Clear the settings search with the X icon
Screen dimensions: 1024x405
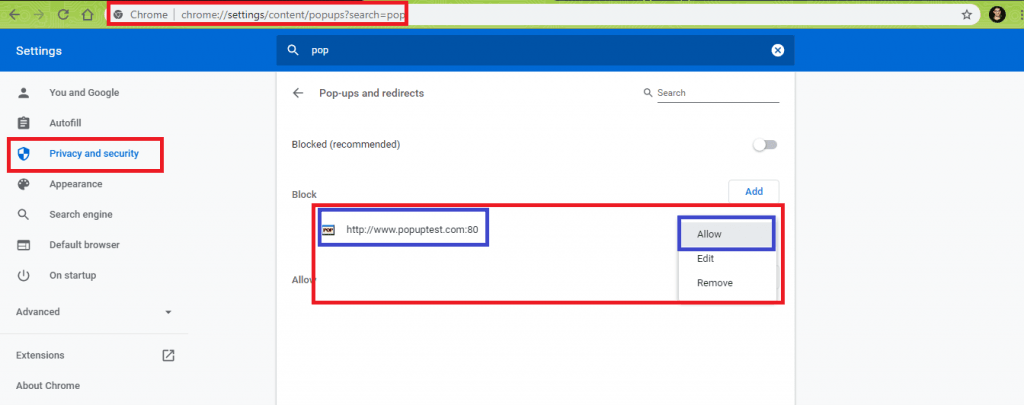coord(777,50)
